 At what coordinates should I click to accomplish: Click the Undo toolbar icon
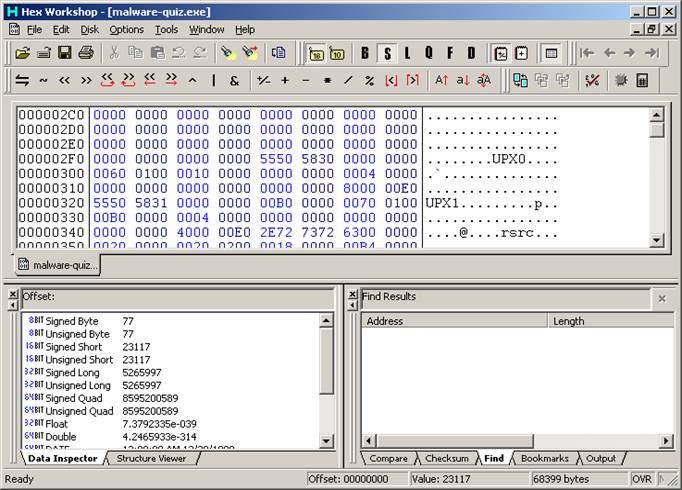pyautogui.click(x=178, y=53)
